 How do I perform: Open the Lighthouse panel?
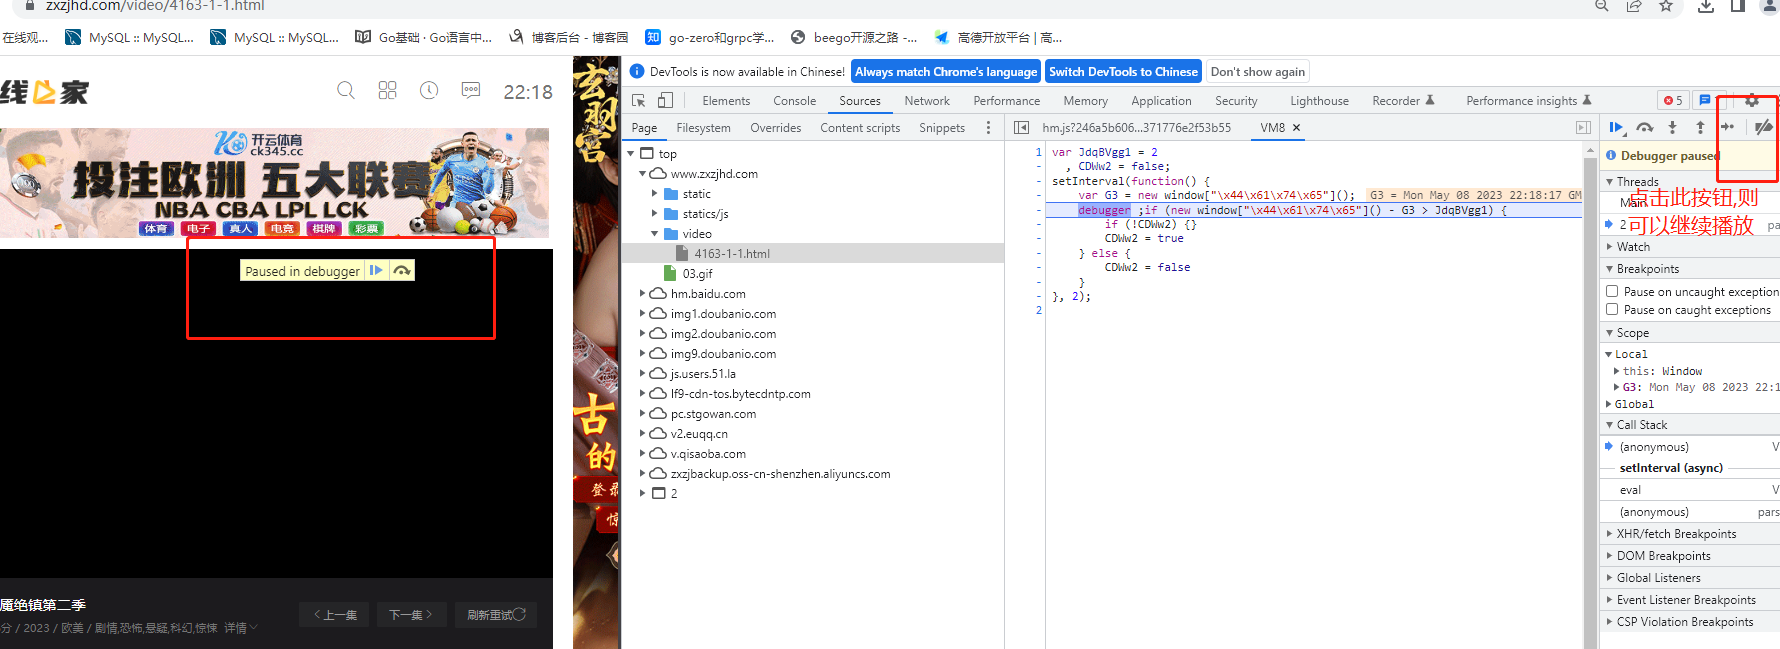pyautogui.click(x=1319, y=101)
